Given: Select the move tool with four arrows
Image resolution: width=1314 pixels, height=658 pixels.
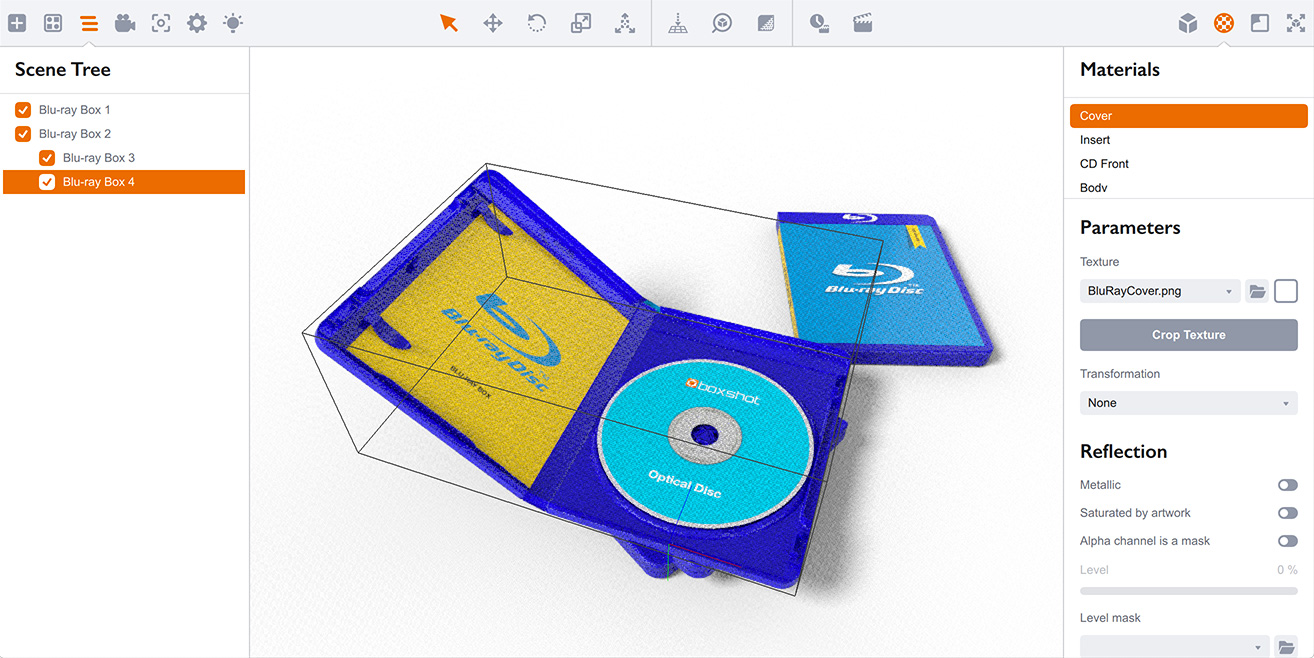Looking at the screenshot, I should tap(493, 23).
